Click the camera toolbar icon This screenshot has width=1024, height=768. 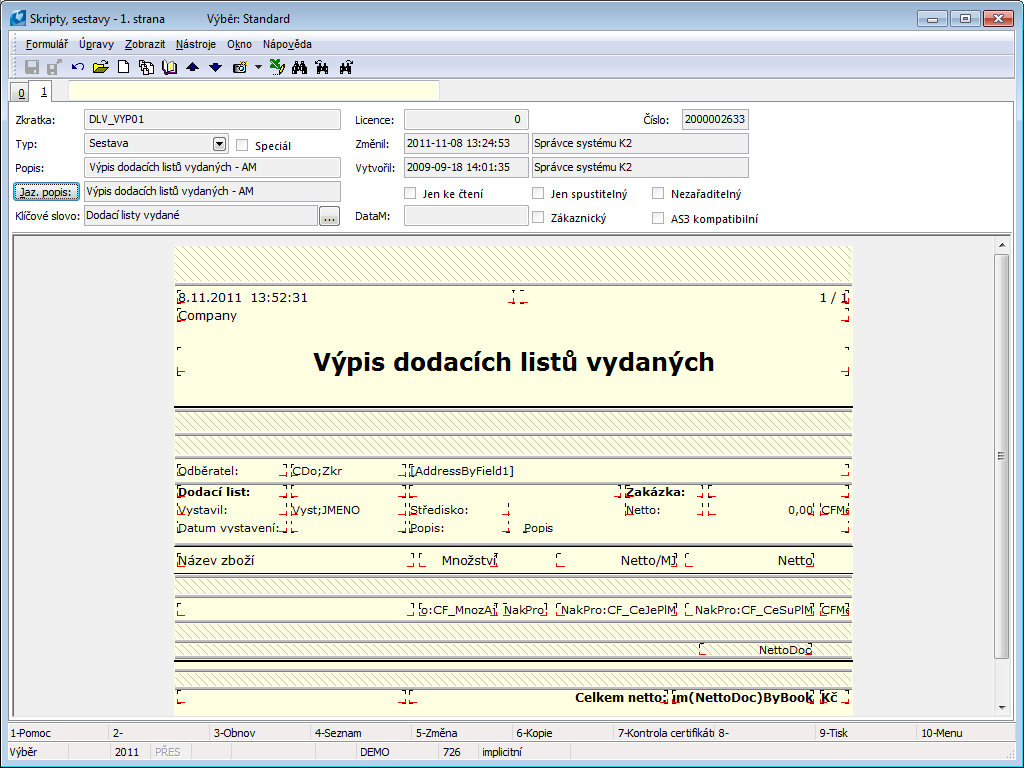tap(240, 67)
